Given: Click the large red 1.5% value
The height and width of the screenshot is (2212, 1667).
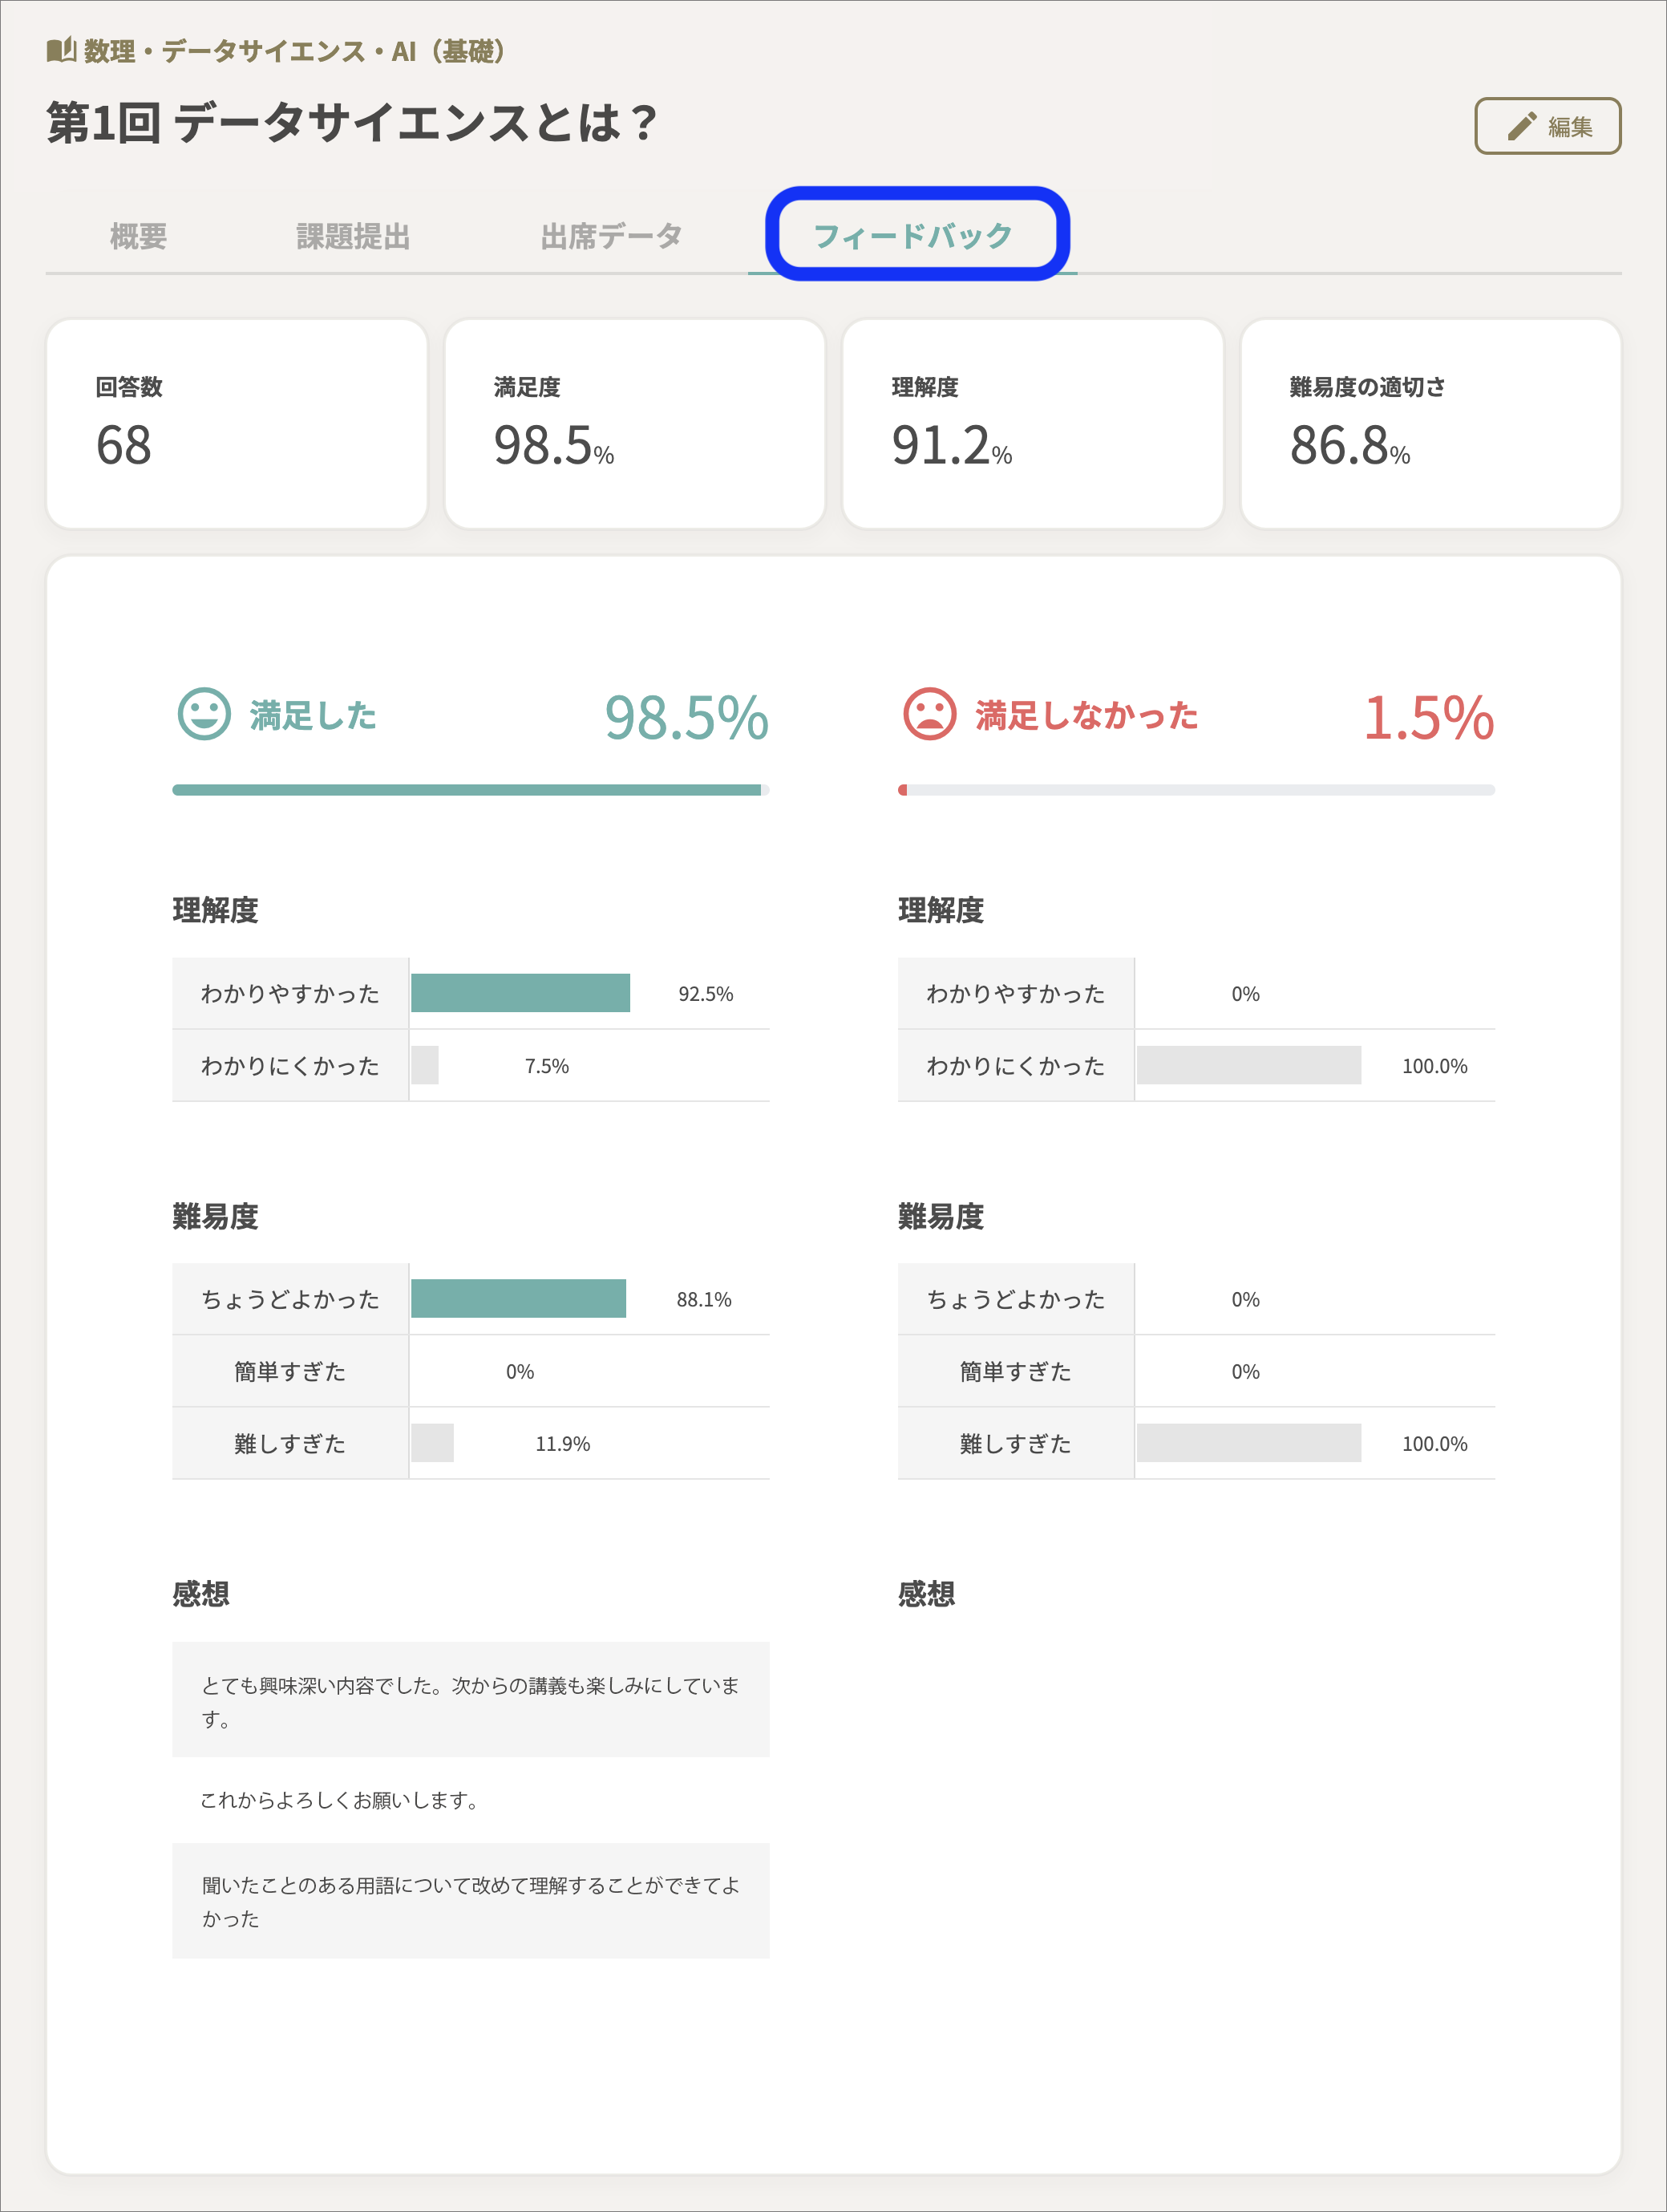Looking at the screenshot, I should [x=1429, y=718].
